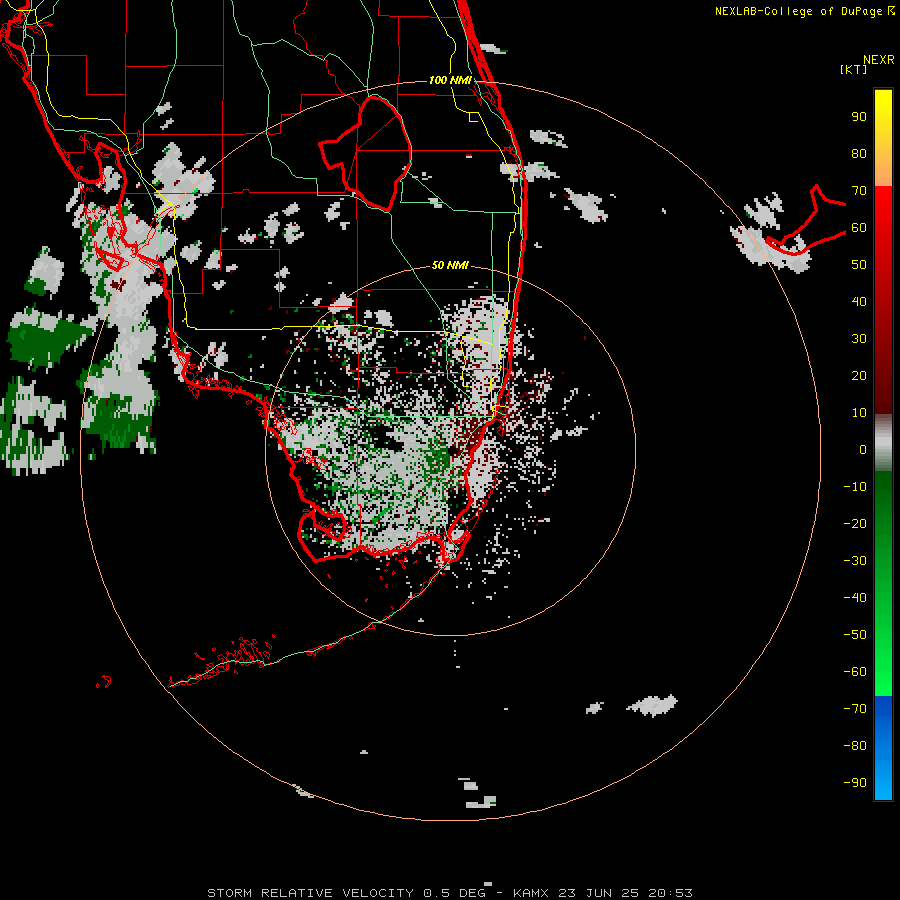Click the blue bottom segment of color bar
The height and width of the screenshot is (900, 900).
883,748
